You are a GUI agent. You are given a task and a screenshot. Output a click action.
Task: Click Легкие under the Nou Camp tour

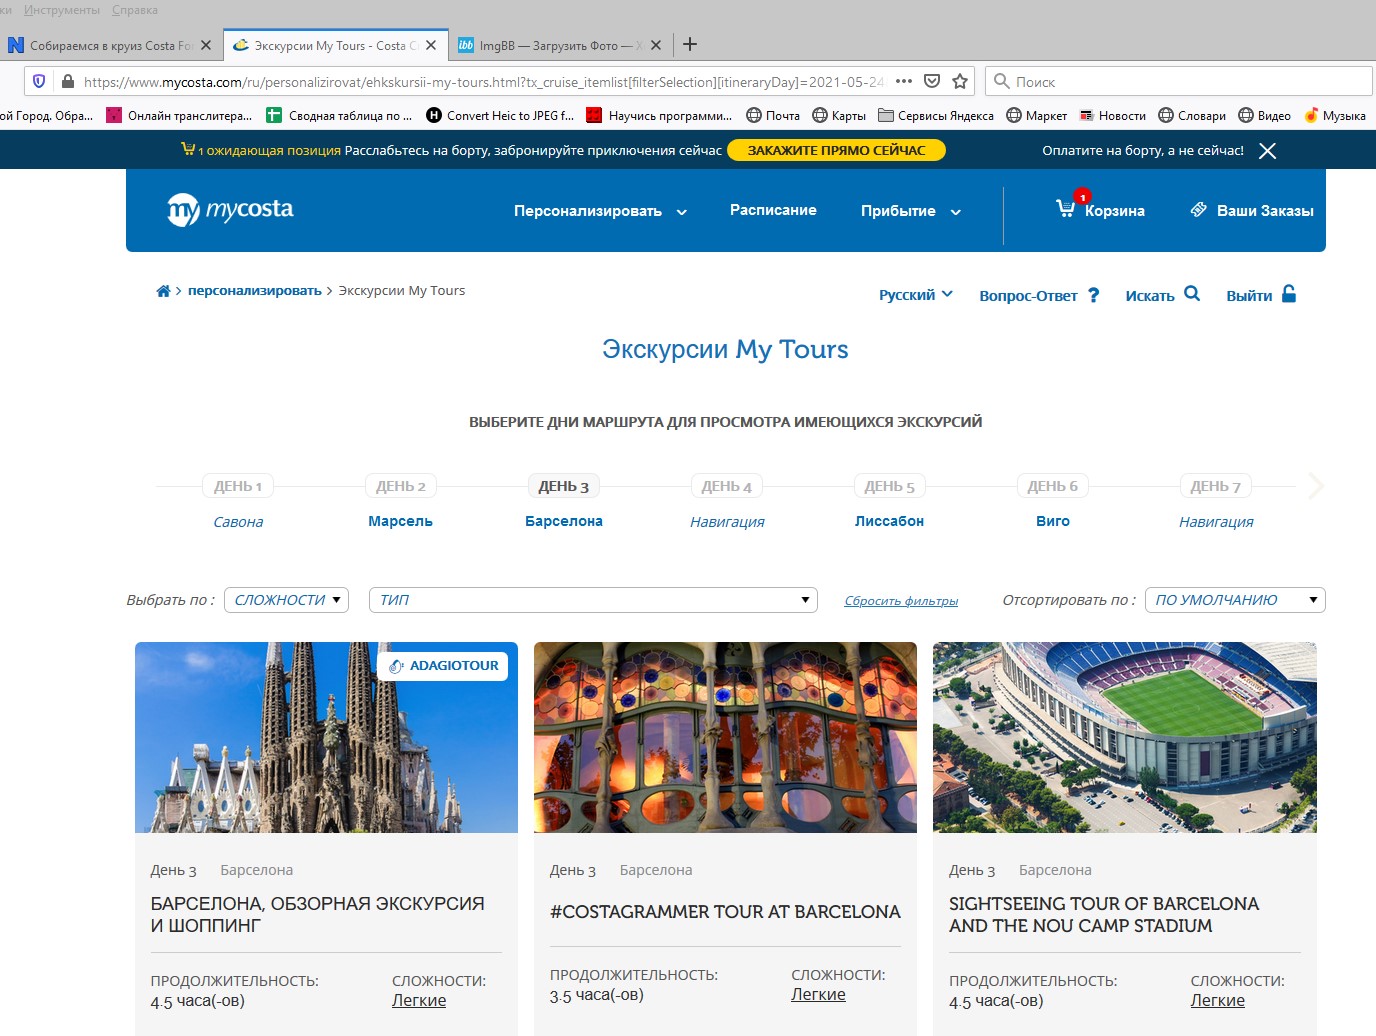pos(1217,1000)
